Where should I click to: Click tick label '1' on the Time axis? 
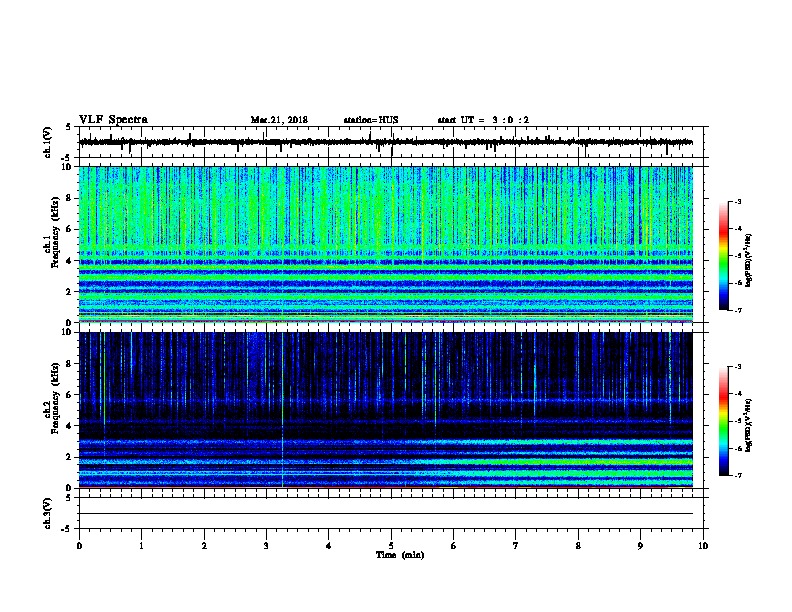coord(141,546)
